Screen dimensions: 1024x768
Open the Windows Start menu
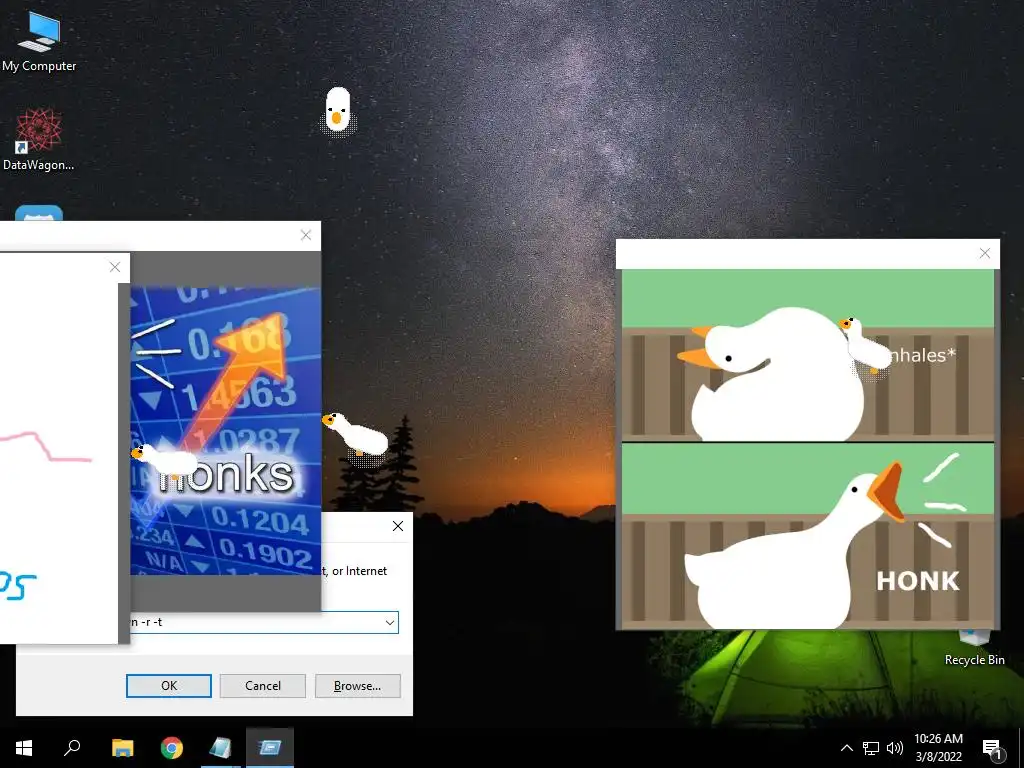coord(24,748)
